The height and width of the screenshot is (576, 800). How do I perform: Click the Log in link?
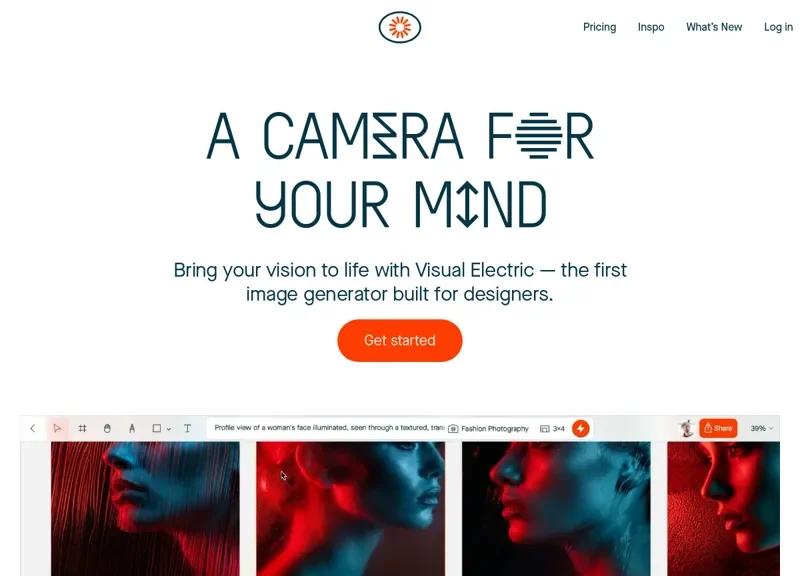[x=779, y=27]
